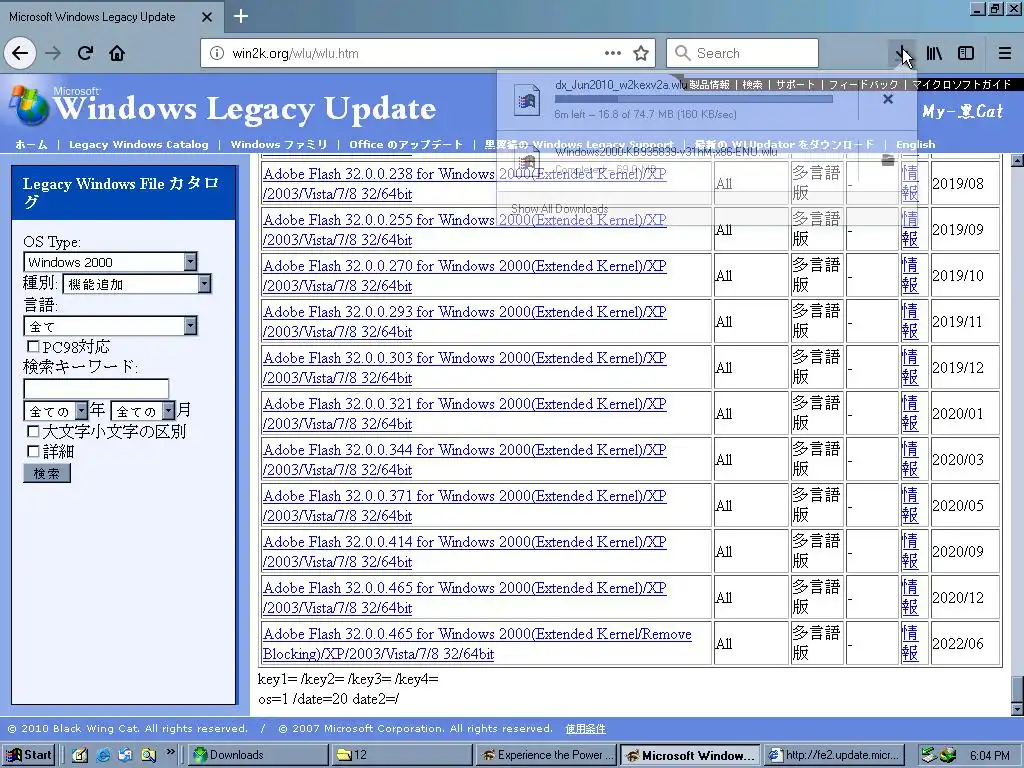Open 製品情報 top menu link

pos(709,84)
